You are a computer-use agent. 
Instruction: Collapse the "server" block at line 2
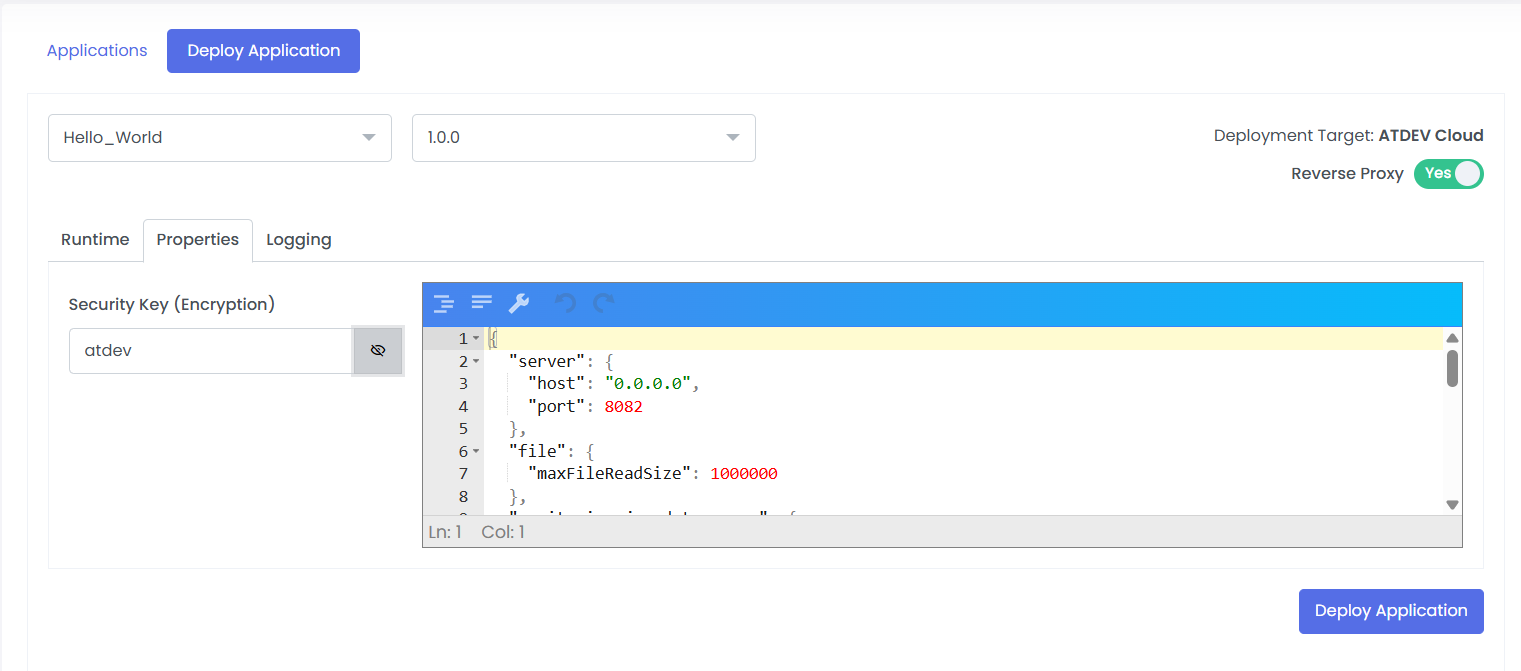pyautogui.click(x=476, y=361)
